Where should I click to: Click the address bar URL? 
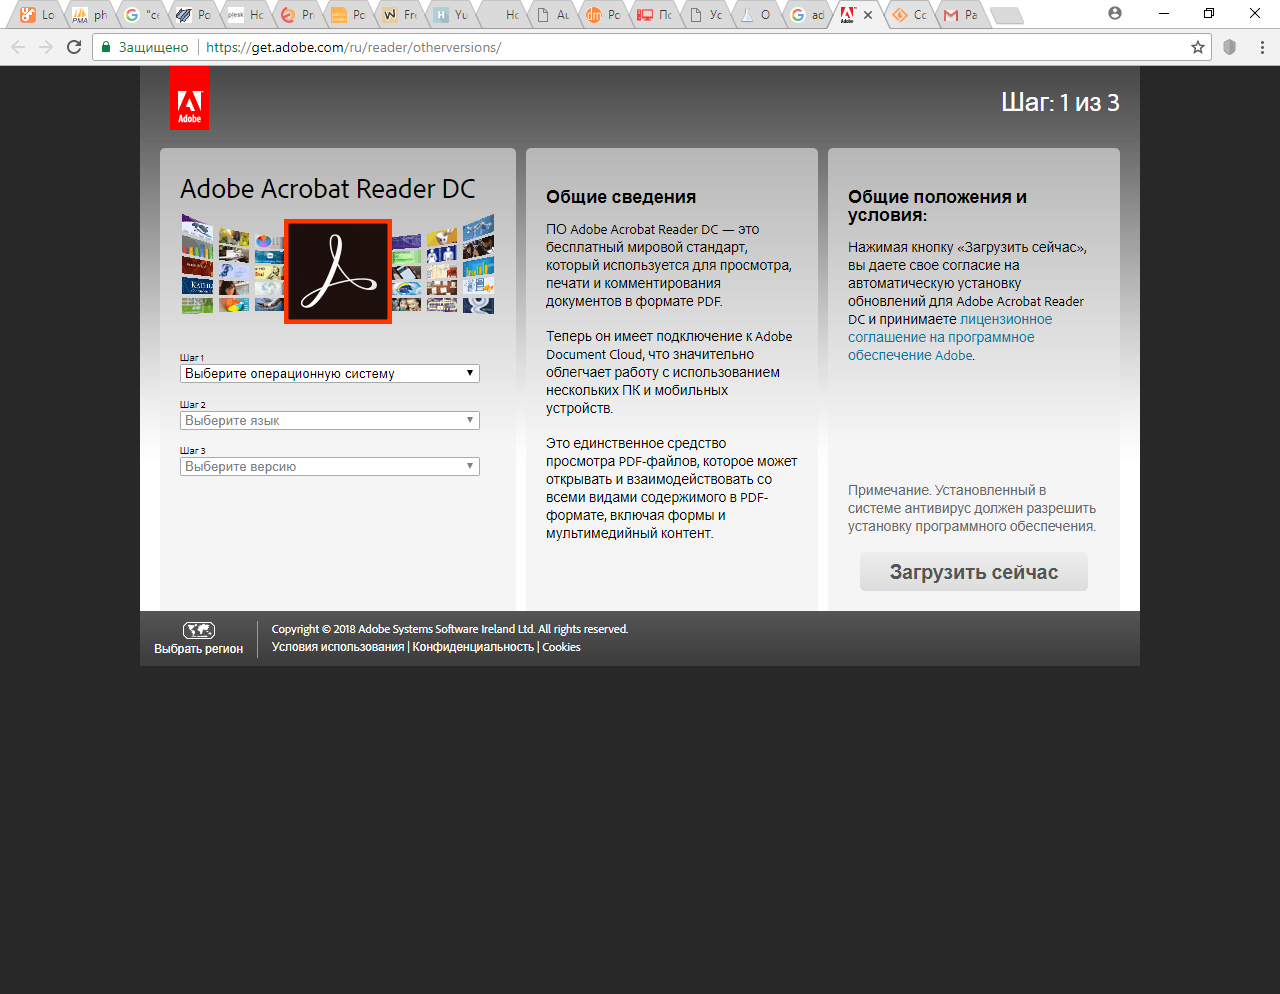[x=354, y=47]
